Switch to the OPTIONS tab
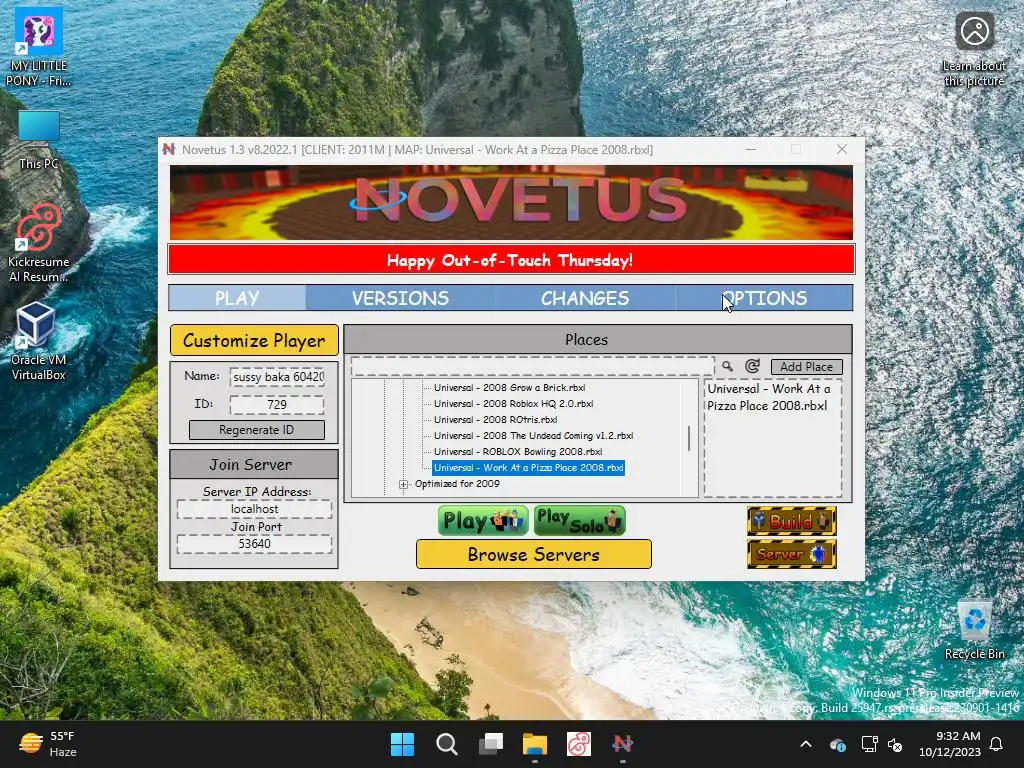 click(x=764, y=298)
